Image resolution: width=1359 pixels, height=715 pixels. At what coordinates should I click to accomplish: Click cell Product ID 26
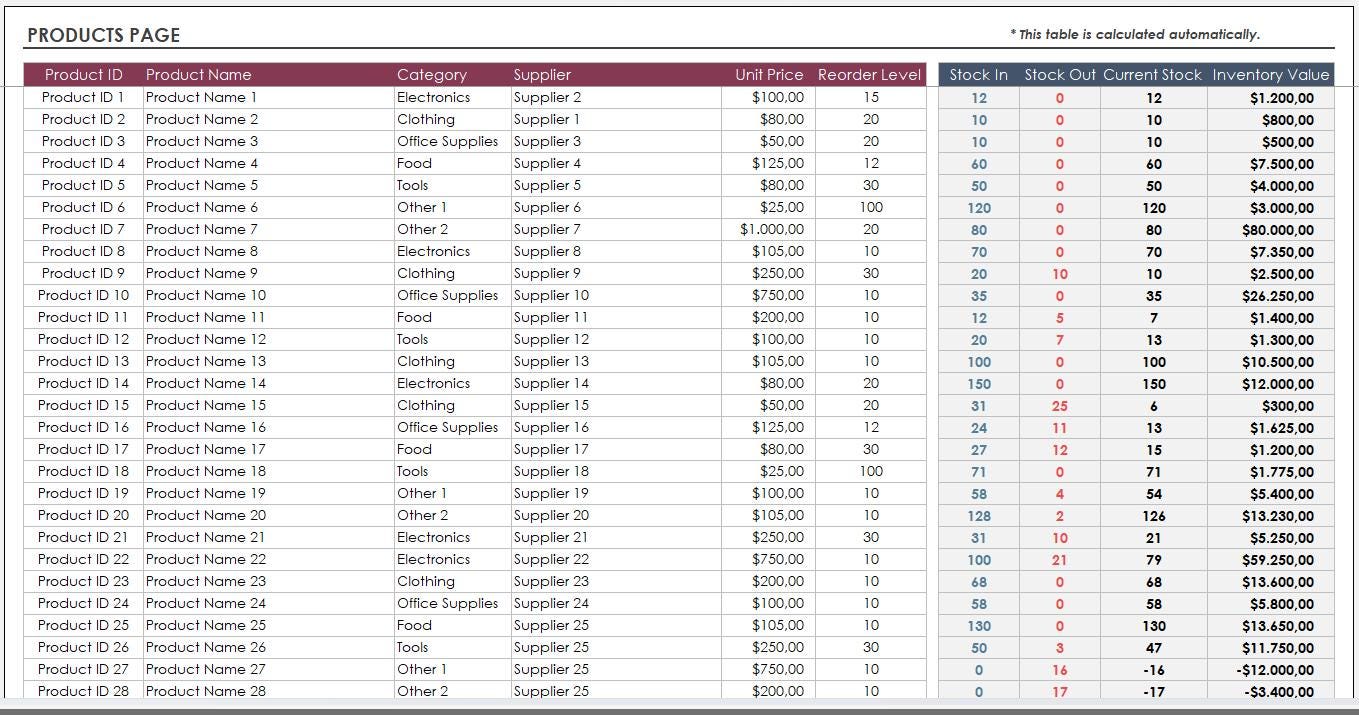pos(83,647)
